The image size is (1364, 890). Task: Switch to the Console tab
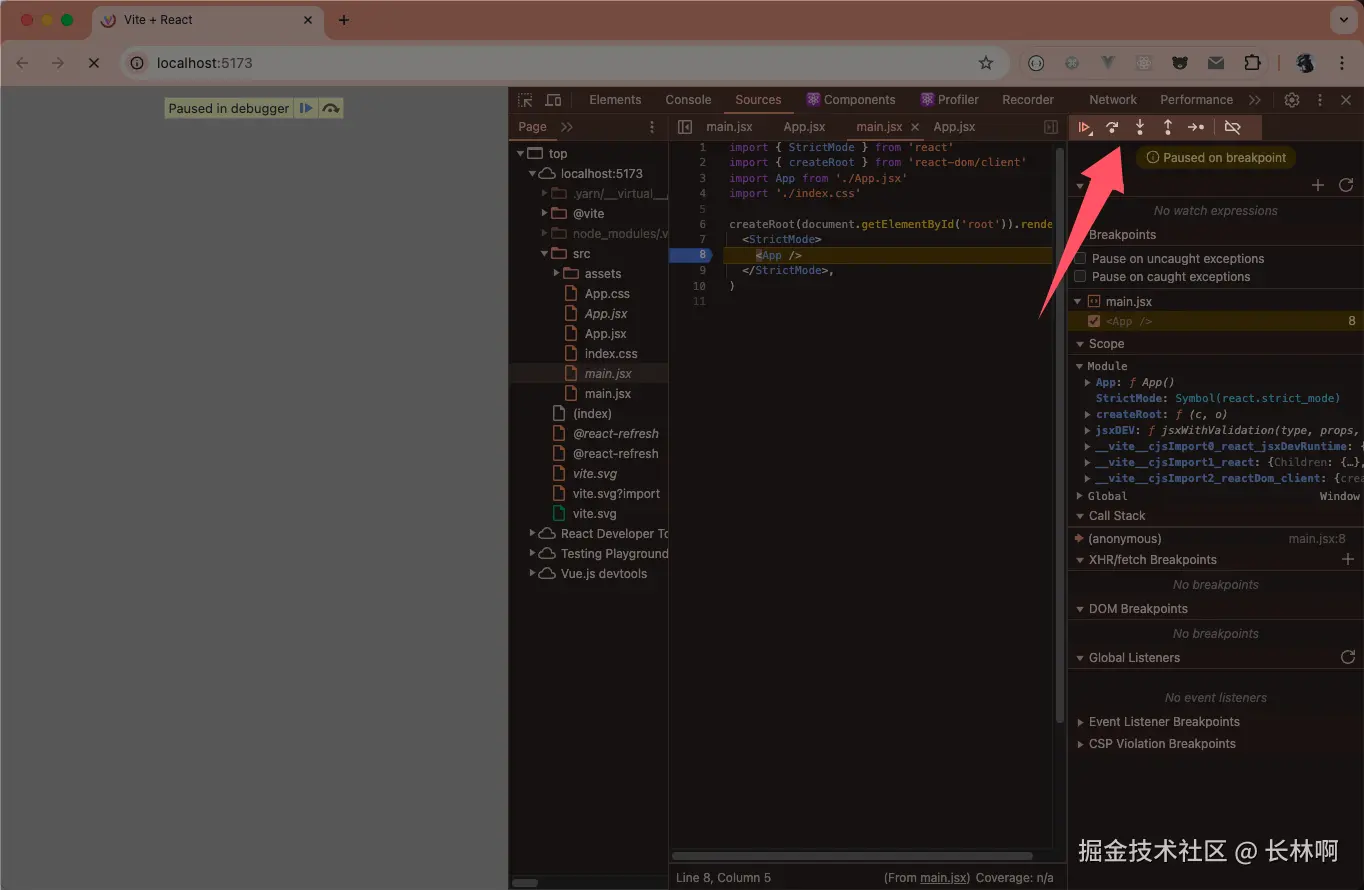tap(688, 100)
